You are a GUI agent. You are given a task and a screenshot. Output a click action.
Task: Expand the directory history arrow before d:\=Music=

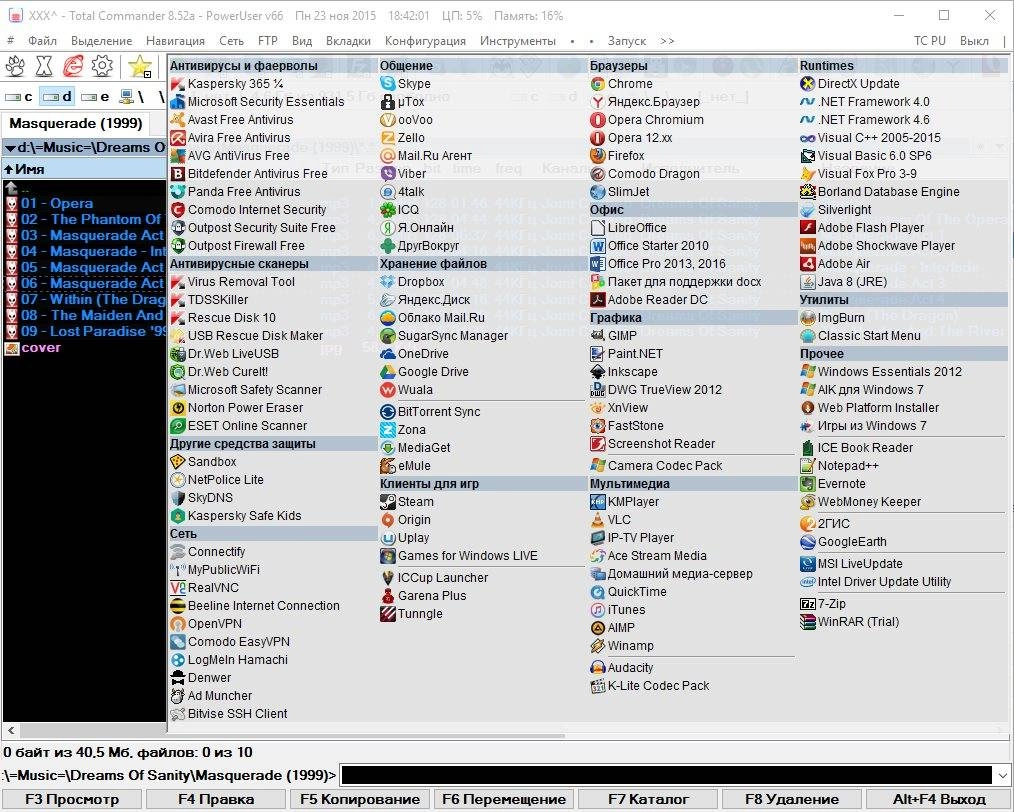(x=10, y=148)
